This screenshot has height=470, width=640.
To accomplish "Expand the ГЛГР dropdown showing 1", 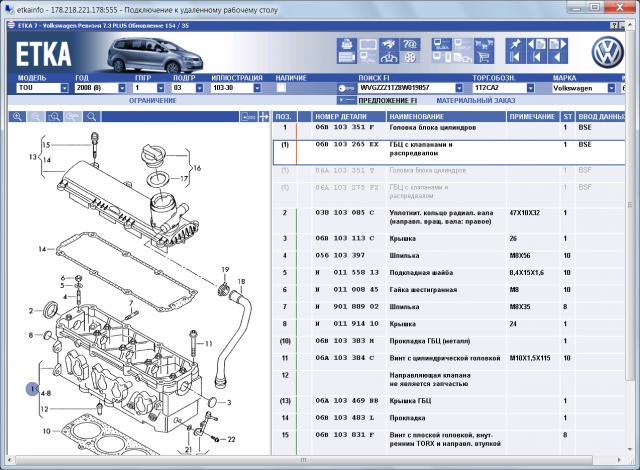I will (x=160, y=88).
